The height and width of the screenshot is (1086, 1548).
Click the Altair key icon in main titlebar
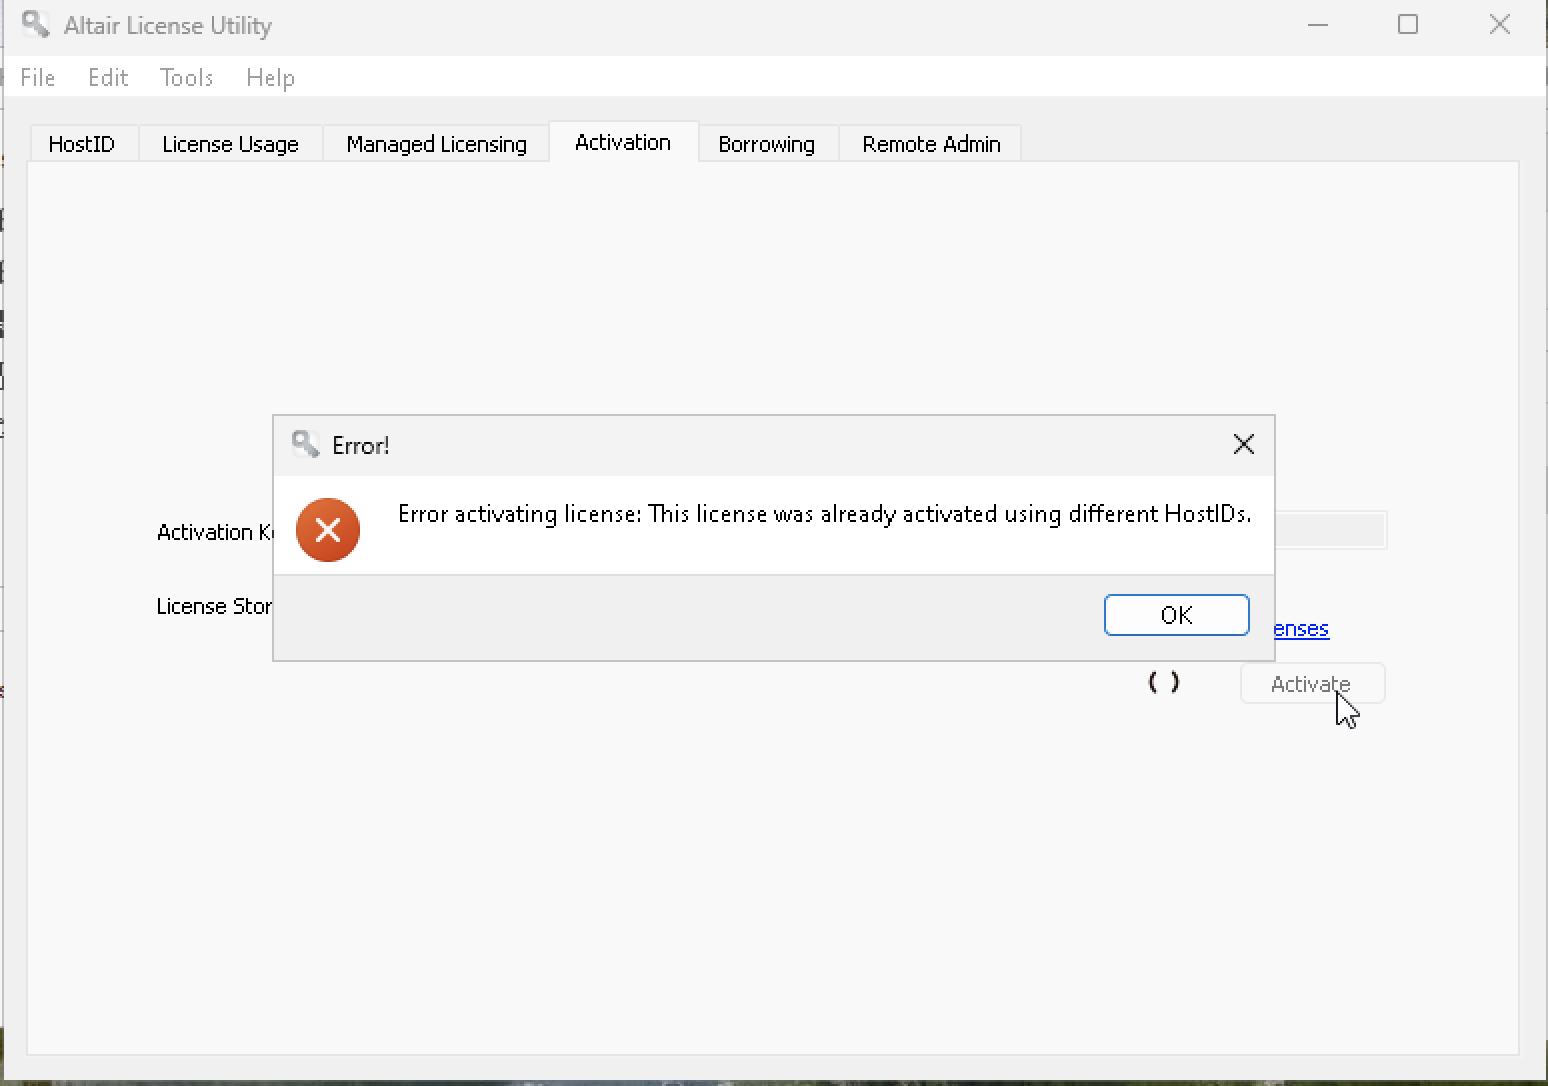pyautogui.click(x=34, y=24)
